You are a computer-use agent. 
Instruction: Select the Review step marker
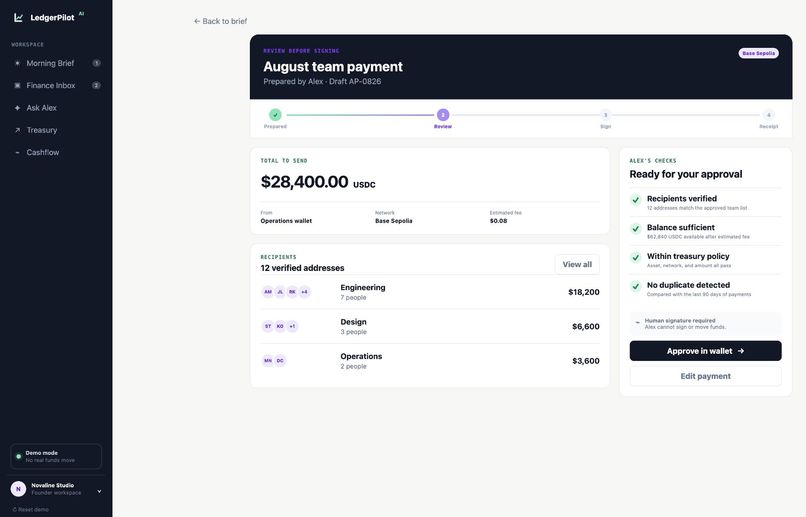pos(443,115)
